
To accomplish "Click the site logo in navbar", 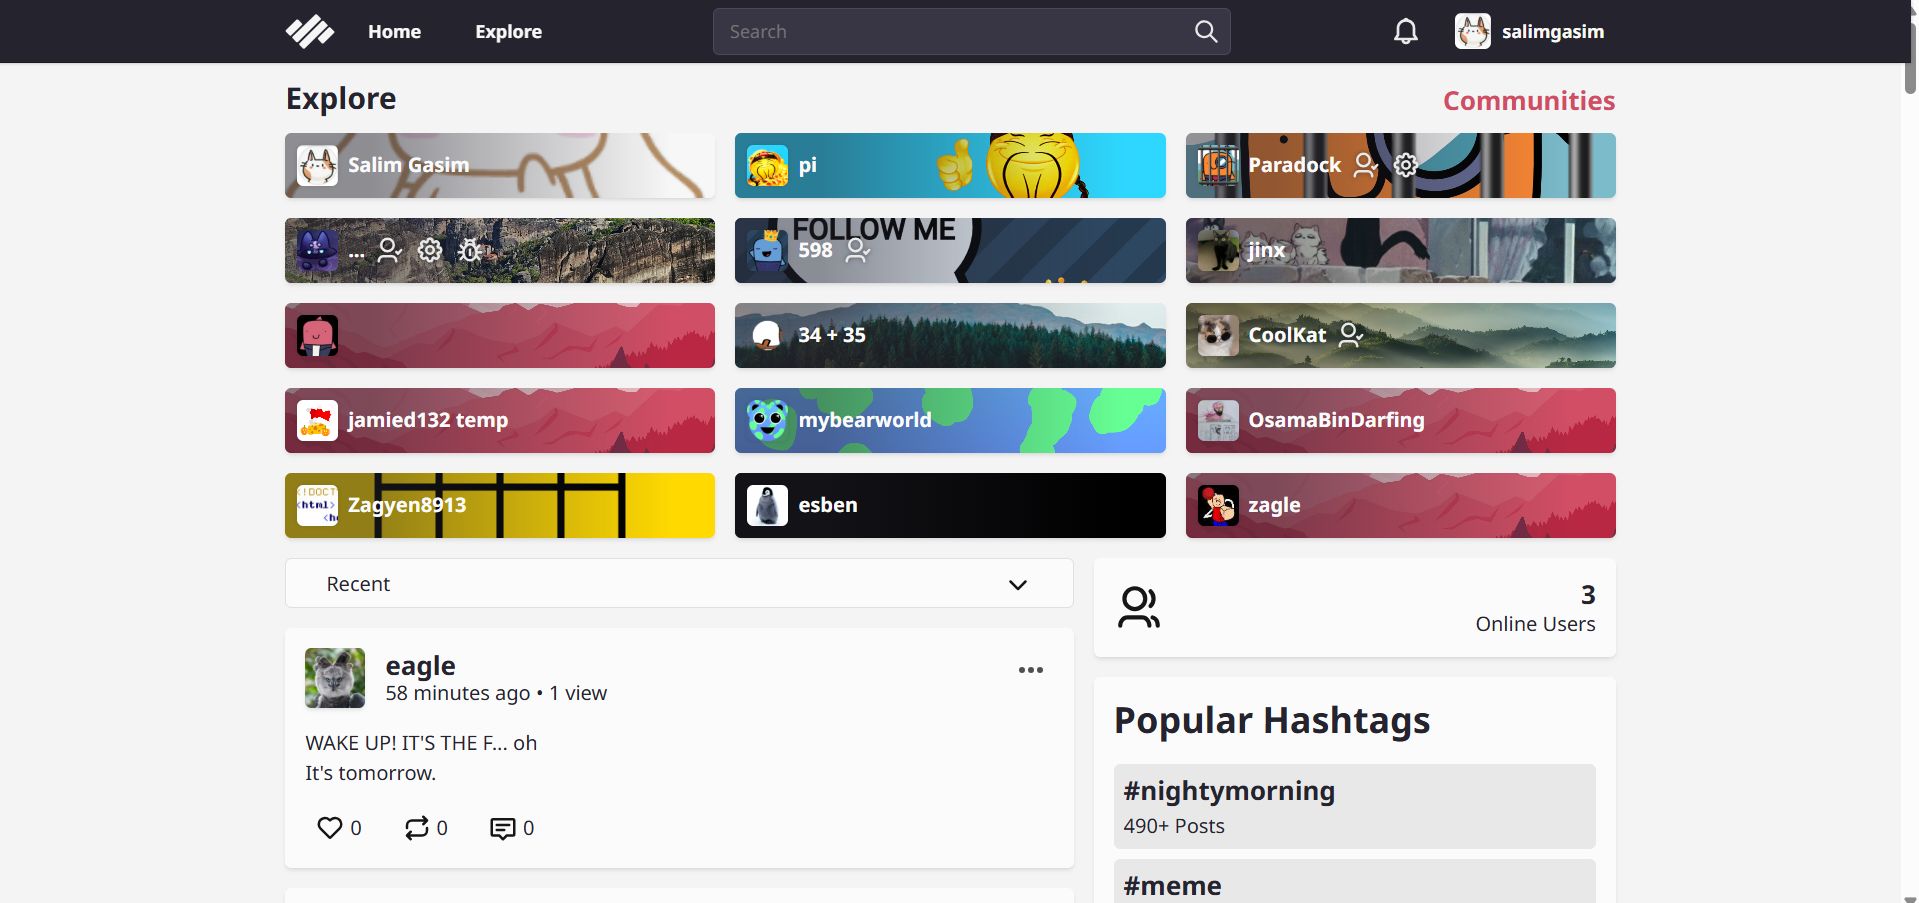I will [x=310, y=32].
